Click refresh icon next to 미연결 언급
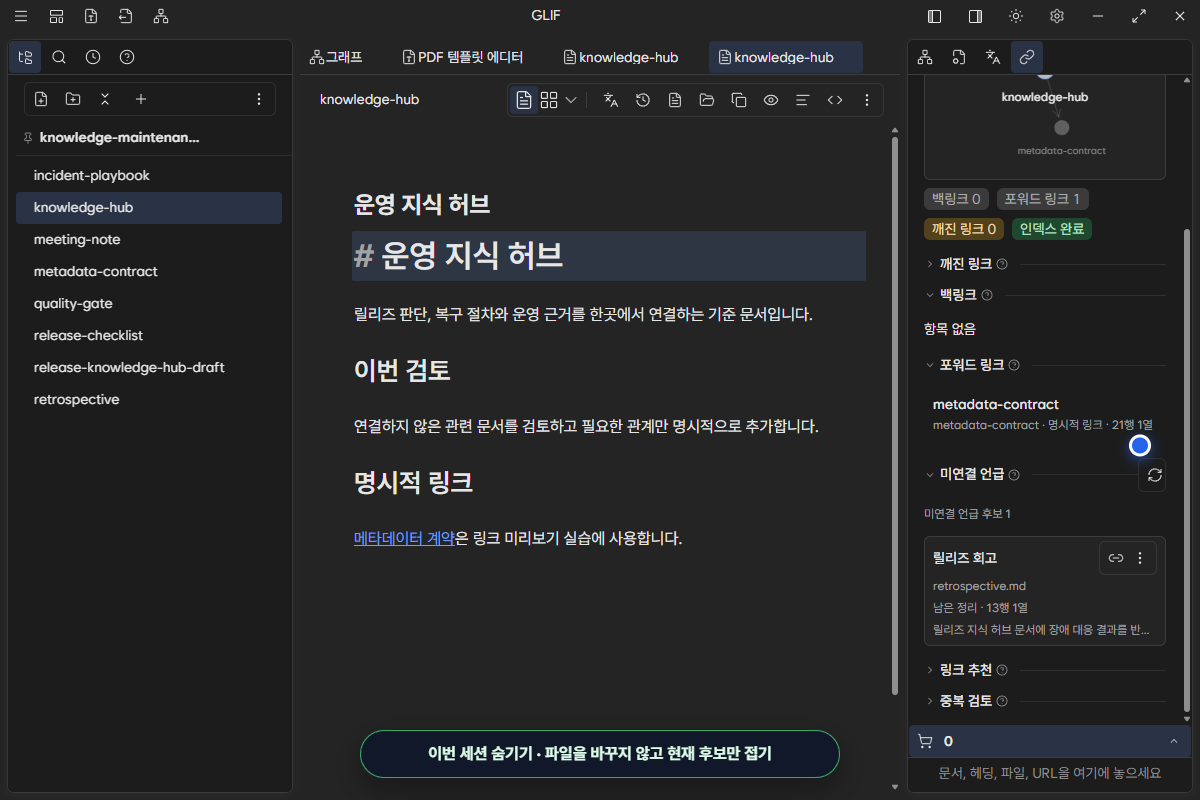Image resolution: width=1200 pixels, height=800 pixels. 1154,475
